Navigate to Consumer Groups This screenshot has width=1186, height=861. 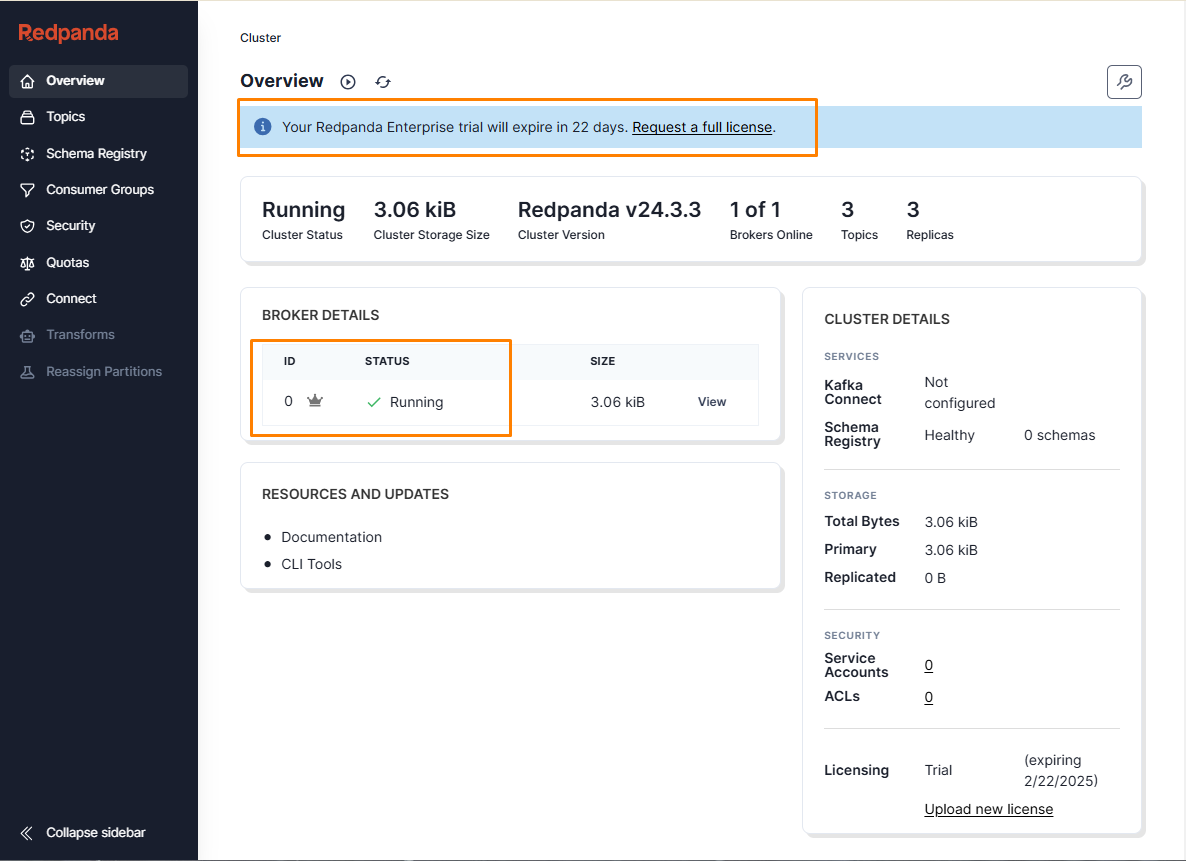(98, 190)
